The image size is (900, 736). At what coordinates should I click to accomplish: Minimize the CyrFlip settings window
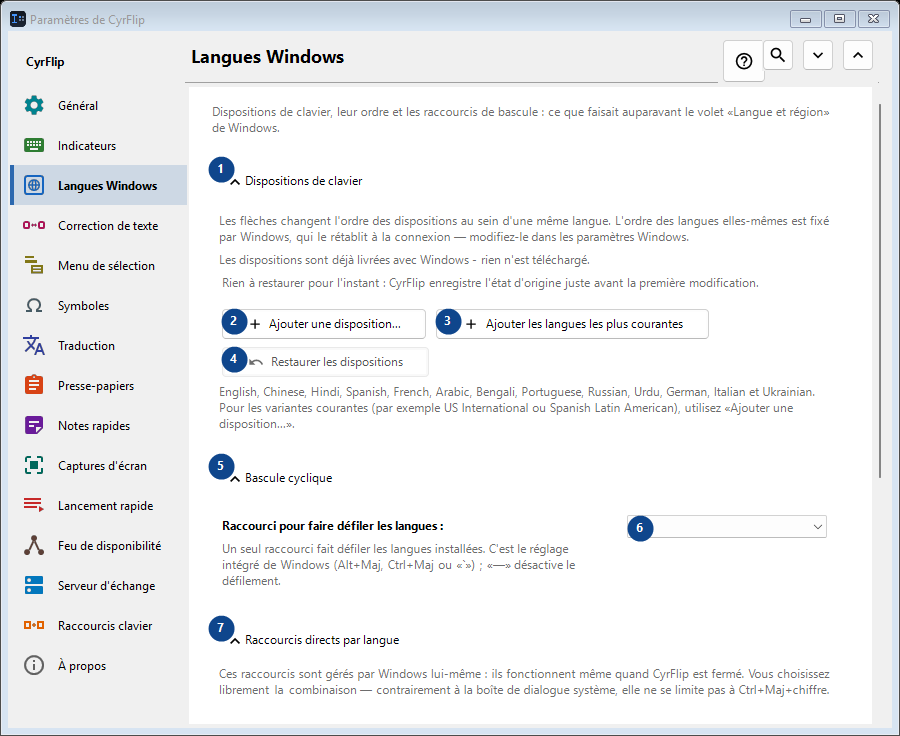click(805, 19)
